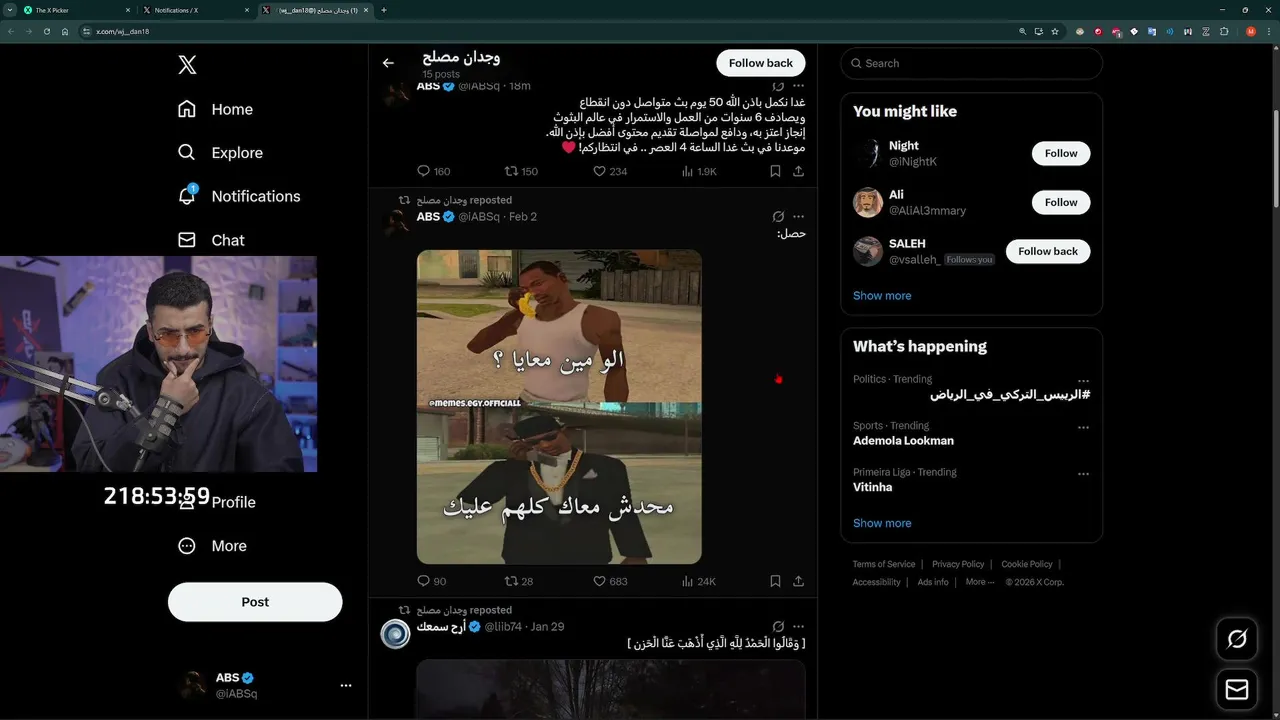Click Grok icon on Jan 29 post
The image size is (1280, 720).
click(778, 627)
